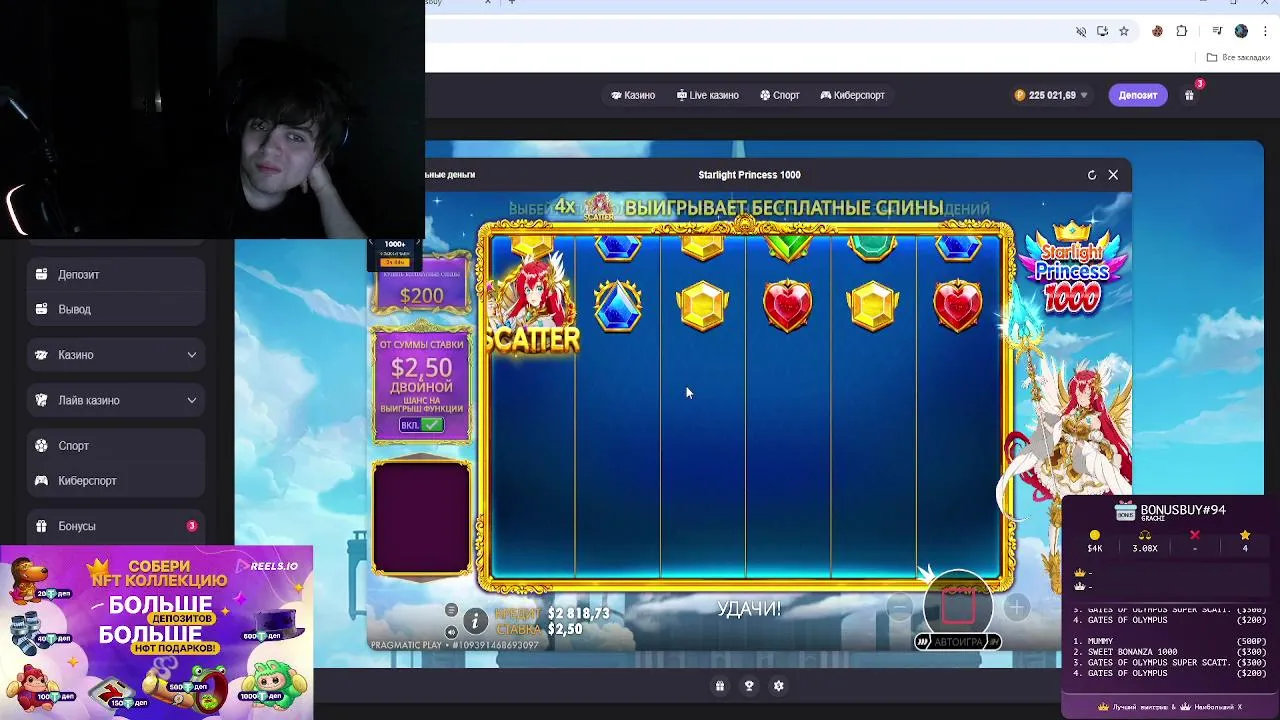Click the cookie extension icon
1280x720 pixels.
(x=1157, y=31)
